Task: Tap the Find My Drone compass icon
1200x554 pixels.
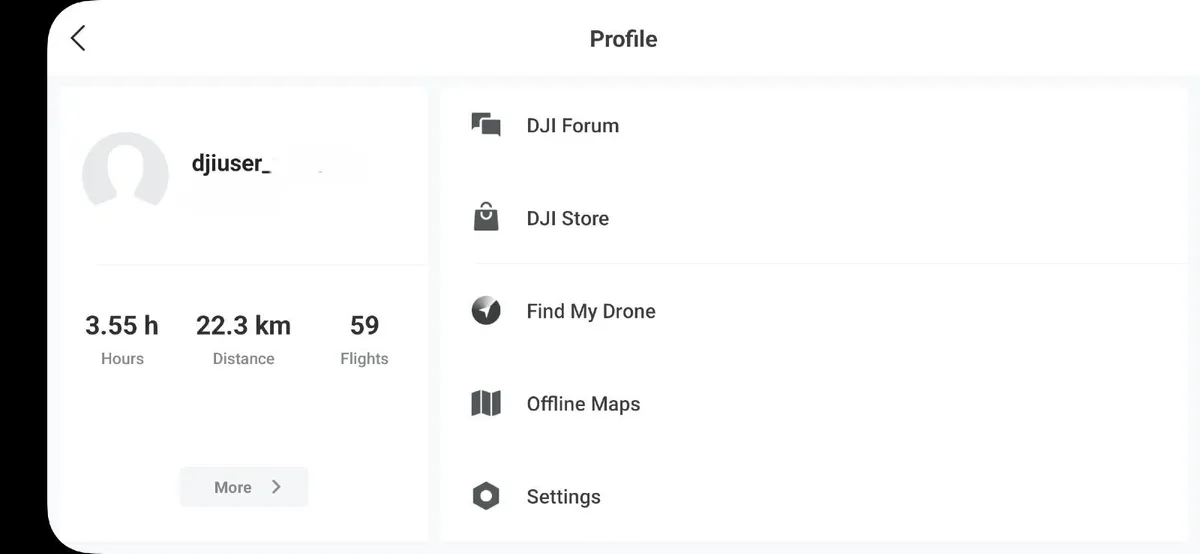Action: [x=486, y=311]
